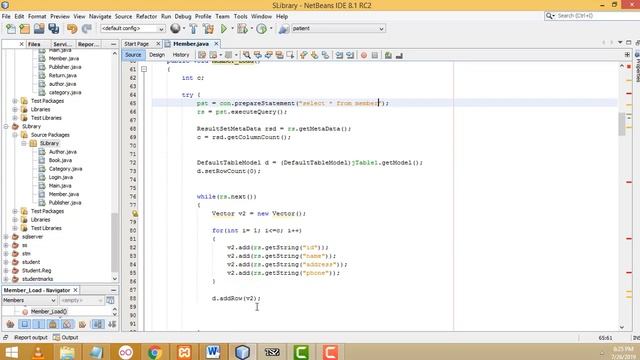Toggle Sort by Name in Navigator
This screenshot has width=640, height=360.
pyautogui.click(x=98, y=324)
